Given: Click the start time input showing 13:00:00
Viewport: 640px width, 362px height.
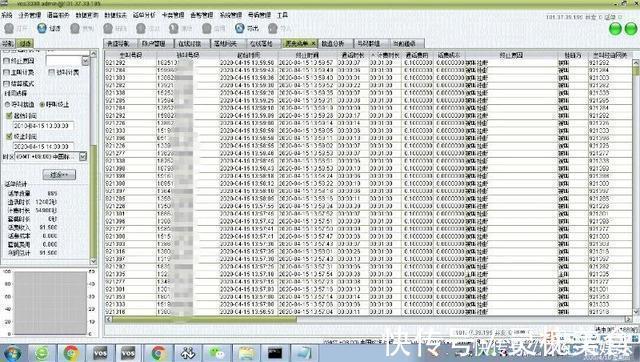Looking at the screenshot, I should (43, 126).
